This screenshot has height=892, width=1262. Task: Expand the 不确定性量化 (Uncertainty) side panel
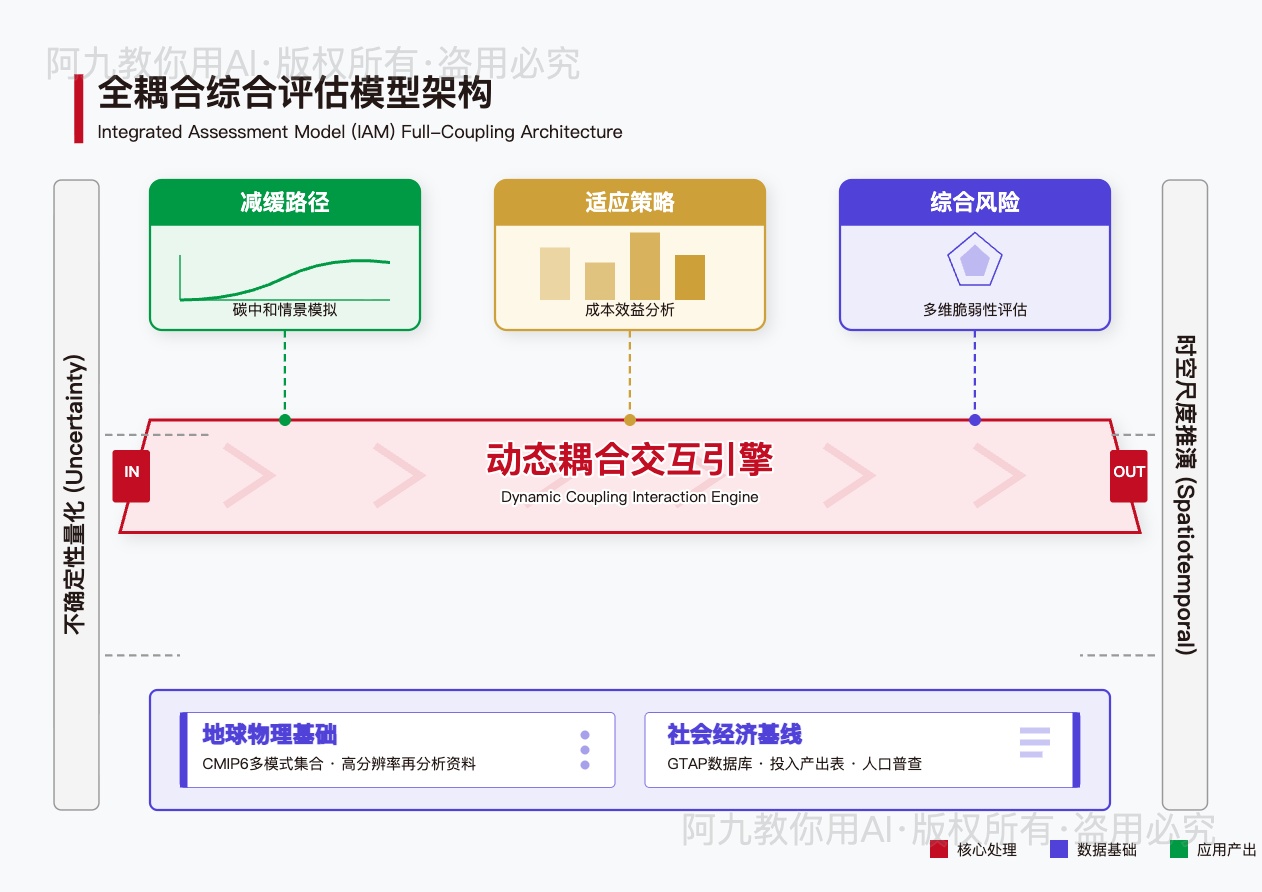[76, 495]
